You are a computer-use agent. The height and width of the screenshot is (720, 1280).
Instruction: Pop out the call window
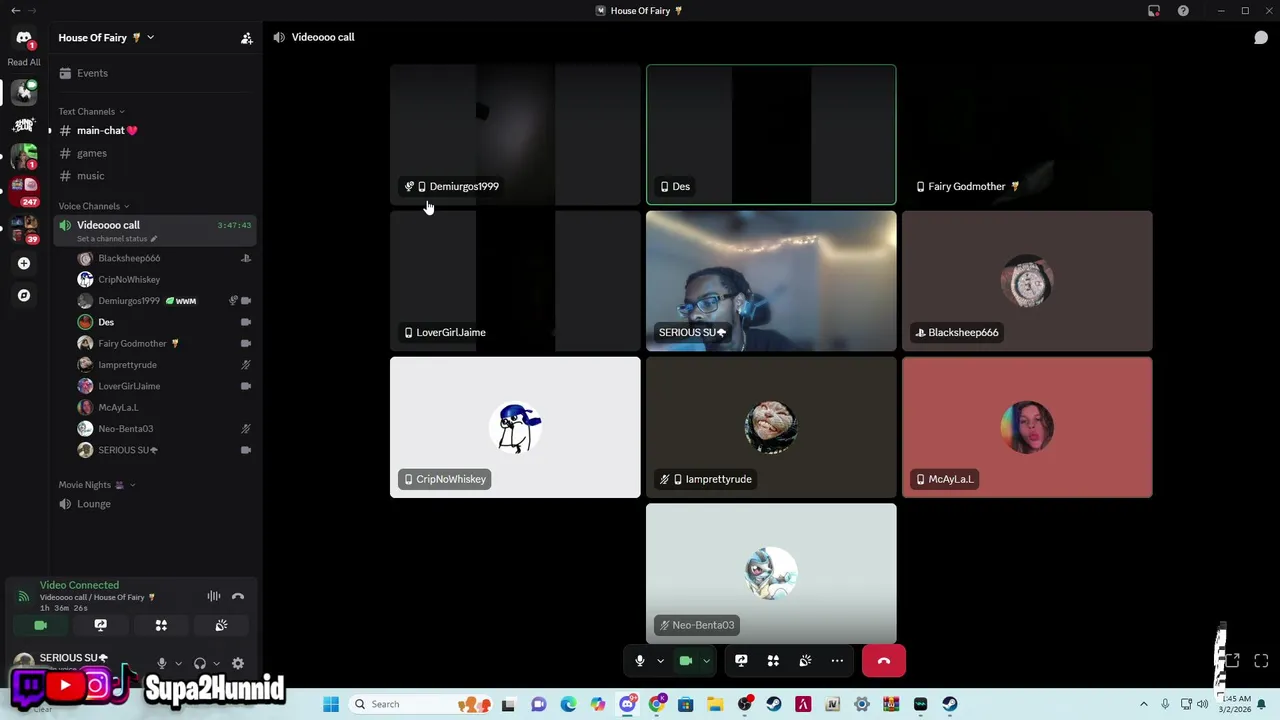pos(1233,661)
